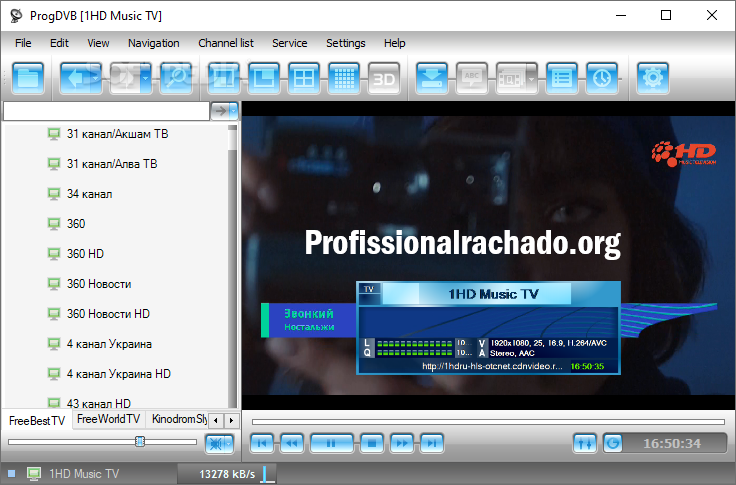Click the 1HD Music TV OSD title
This screenshot has height=485, width=736.
[493, 294]
